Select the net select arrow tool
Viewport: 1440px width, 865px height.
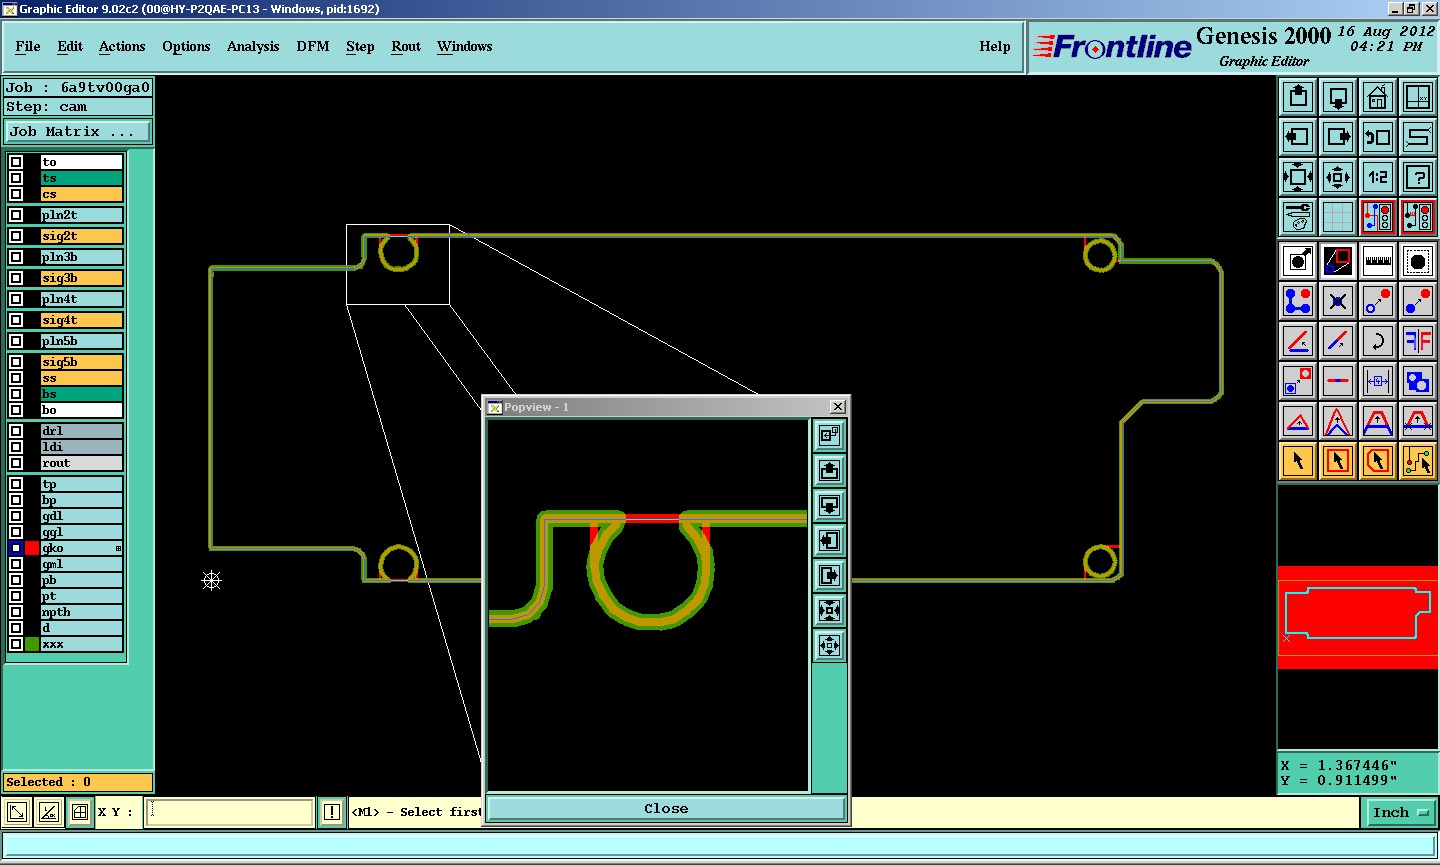[x=1418, y=461]
